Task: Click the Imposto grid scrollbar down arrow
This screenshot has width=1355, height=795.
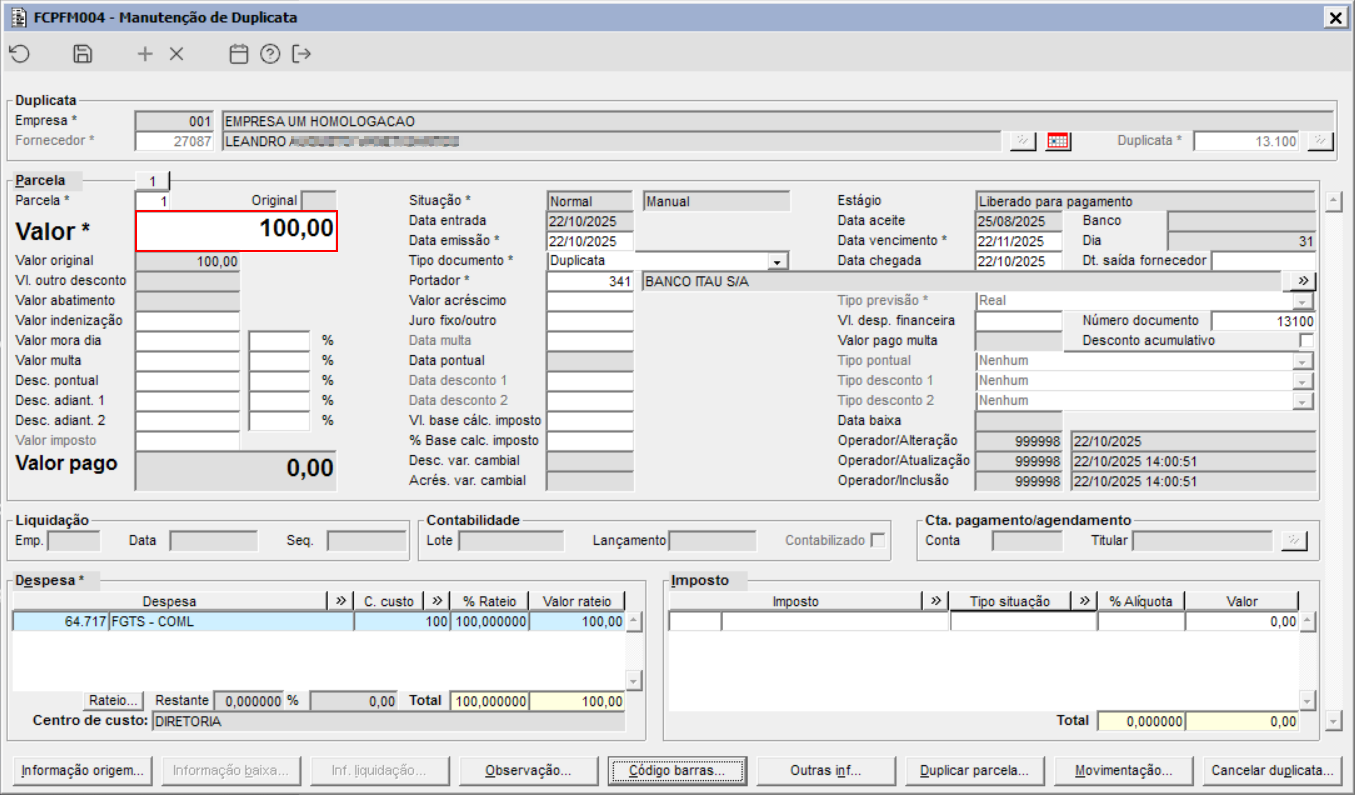Action: pyautogui.click(x=1307, y=701)
